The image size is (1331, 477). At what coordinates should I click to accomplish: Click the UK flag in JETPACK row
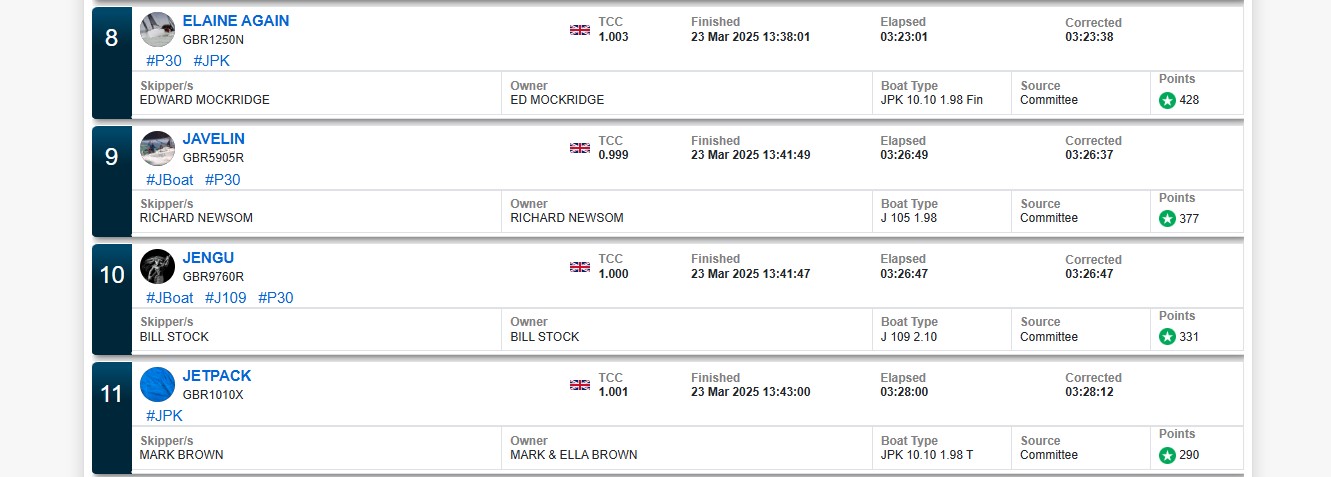click(580, 385)
